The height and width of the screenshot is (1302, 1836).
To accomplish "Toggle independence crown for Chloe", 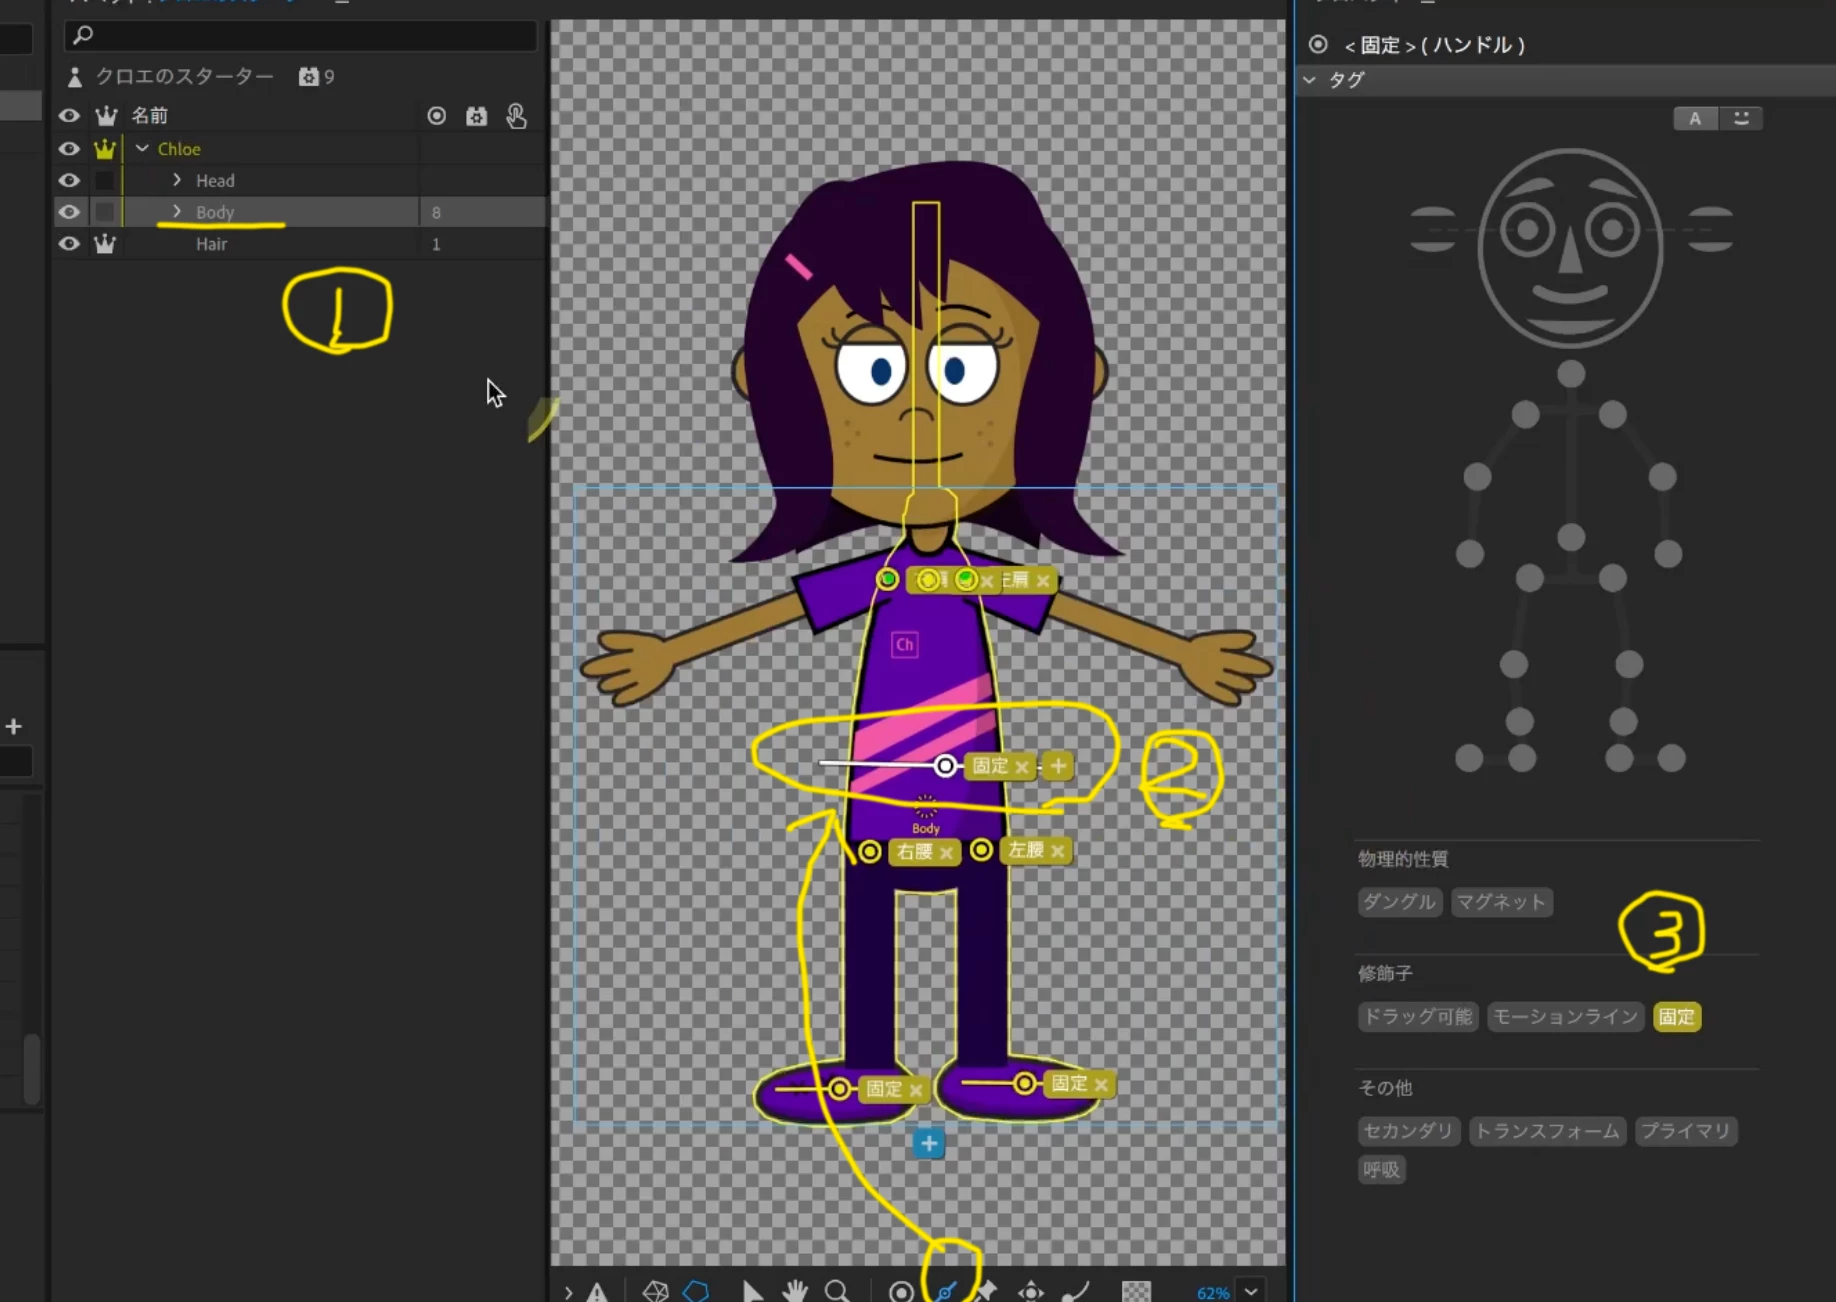I will (x=105, y=149).
